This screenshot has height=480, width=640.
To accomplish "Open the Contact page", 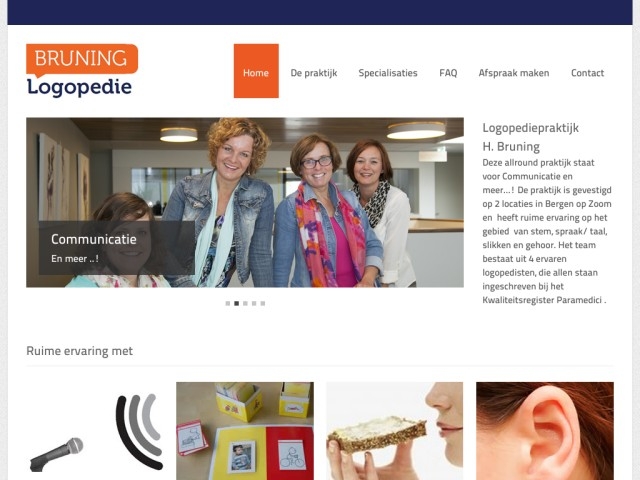I will (x=587, y=73).
